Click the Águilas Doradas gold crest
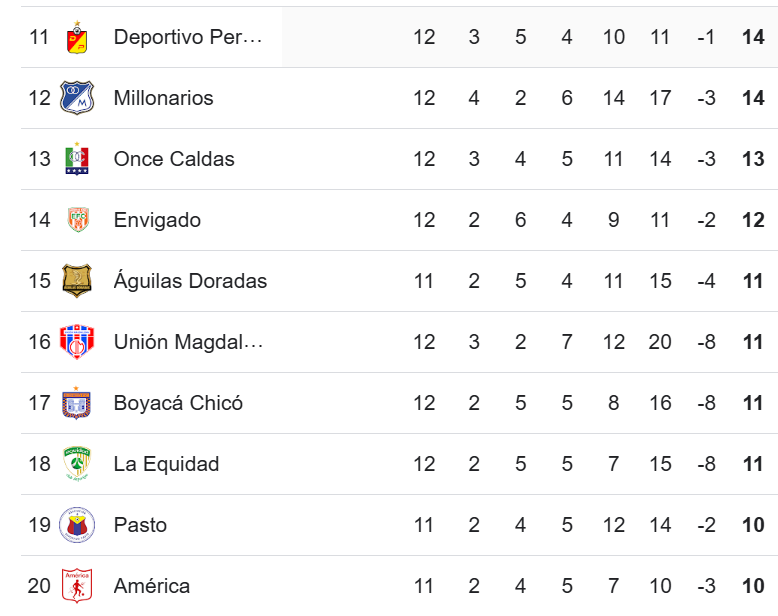The height and width of the screenshot is (616, 778). pos(77,281)
